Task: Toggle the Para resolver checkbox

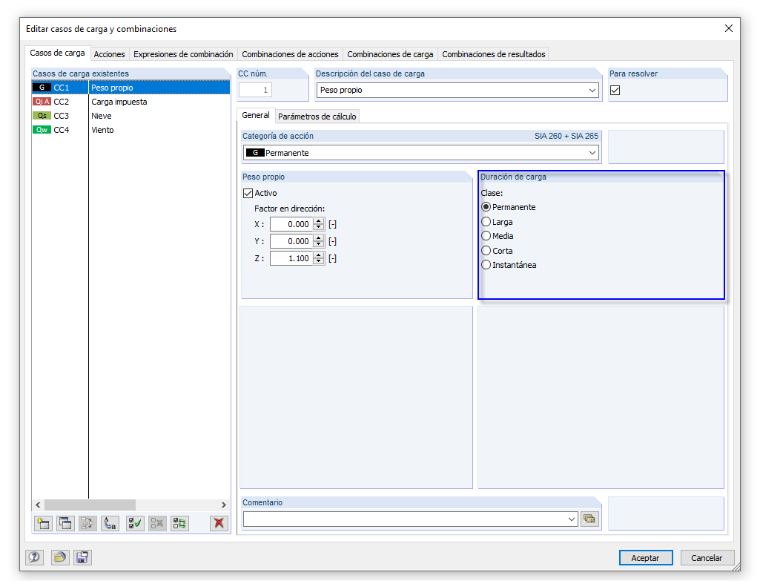Action: [615, 90]
